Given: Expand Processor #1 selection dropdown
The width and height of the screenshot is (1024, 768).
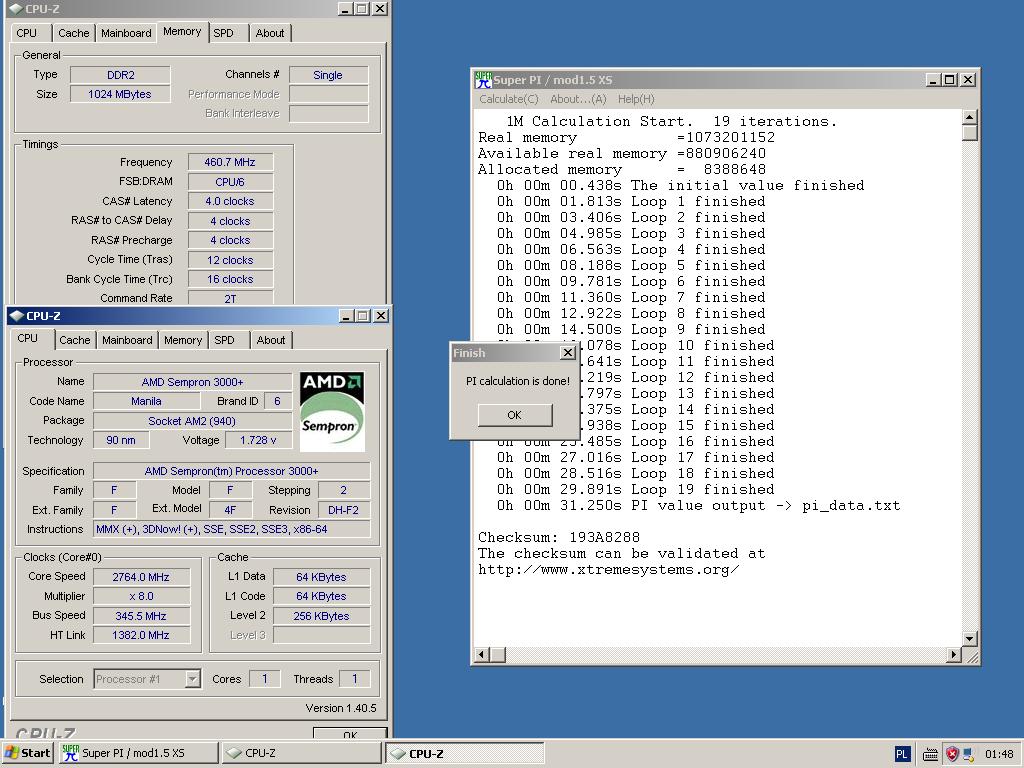Looking at the screenshot, I should point(193,679).
